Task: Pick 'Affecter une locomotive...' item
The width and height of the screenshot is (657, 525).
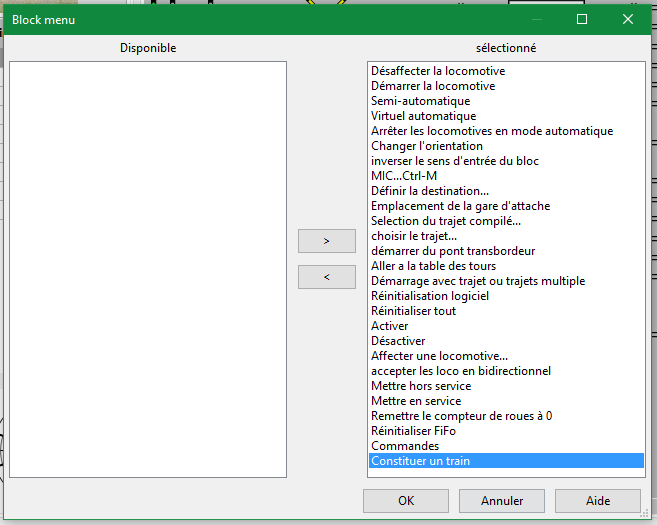Action: pyautogui.click(x=439, y=356)
